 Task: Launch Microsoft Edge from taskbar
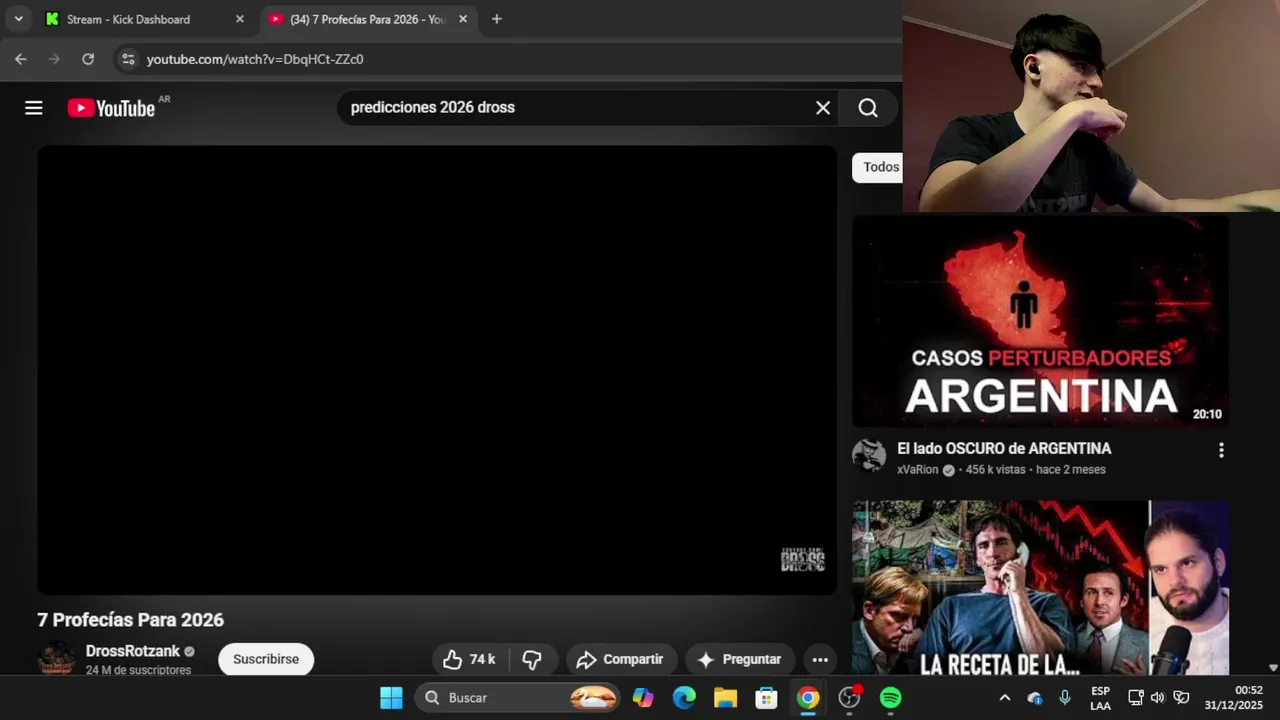click(x=684, y=697)
